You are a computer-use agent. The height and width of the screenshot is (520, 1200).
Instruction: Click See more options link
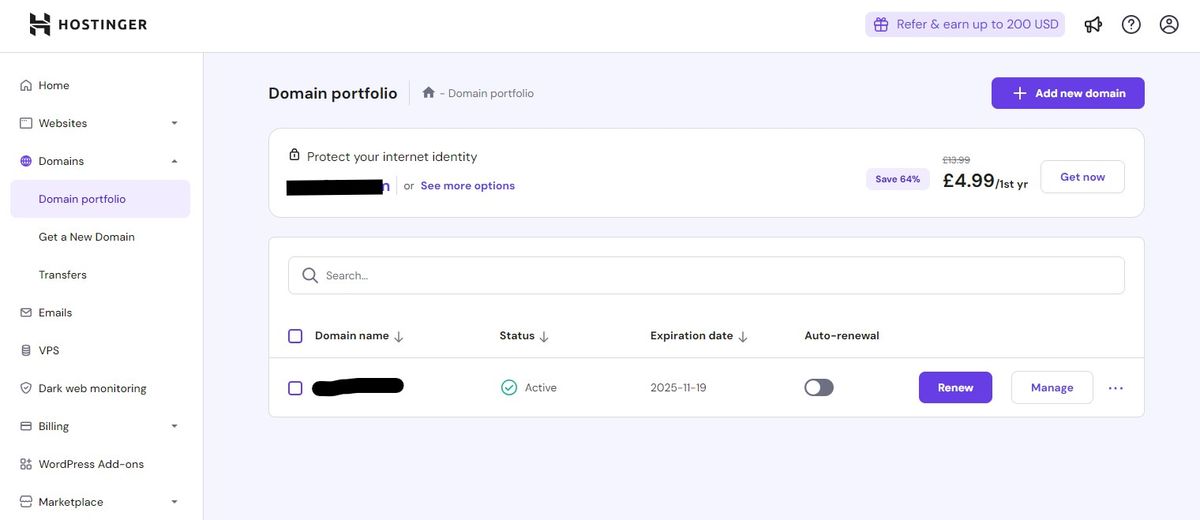(x=467, y=186)
